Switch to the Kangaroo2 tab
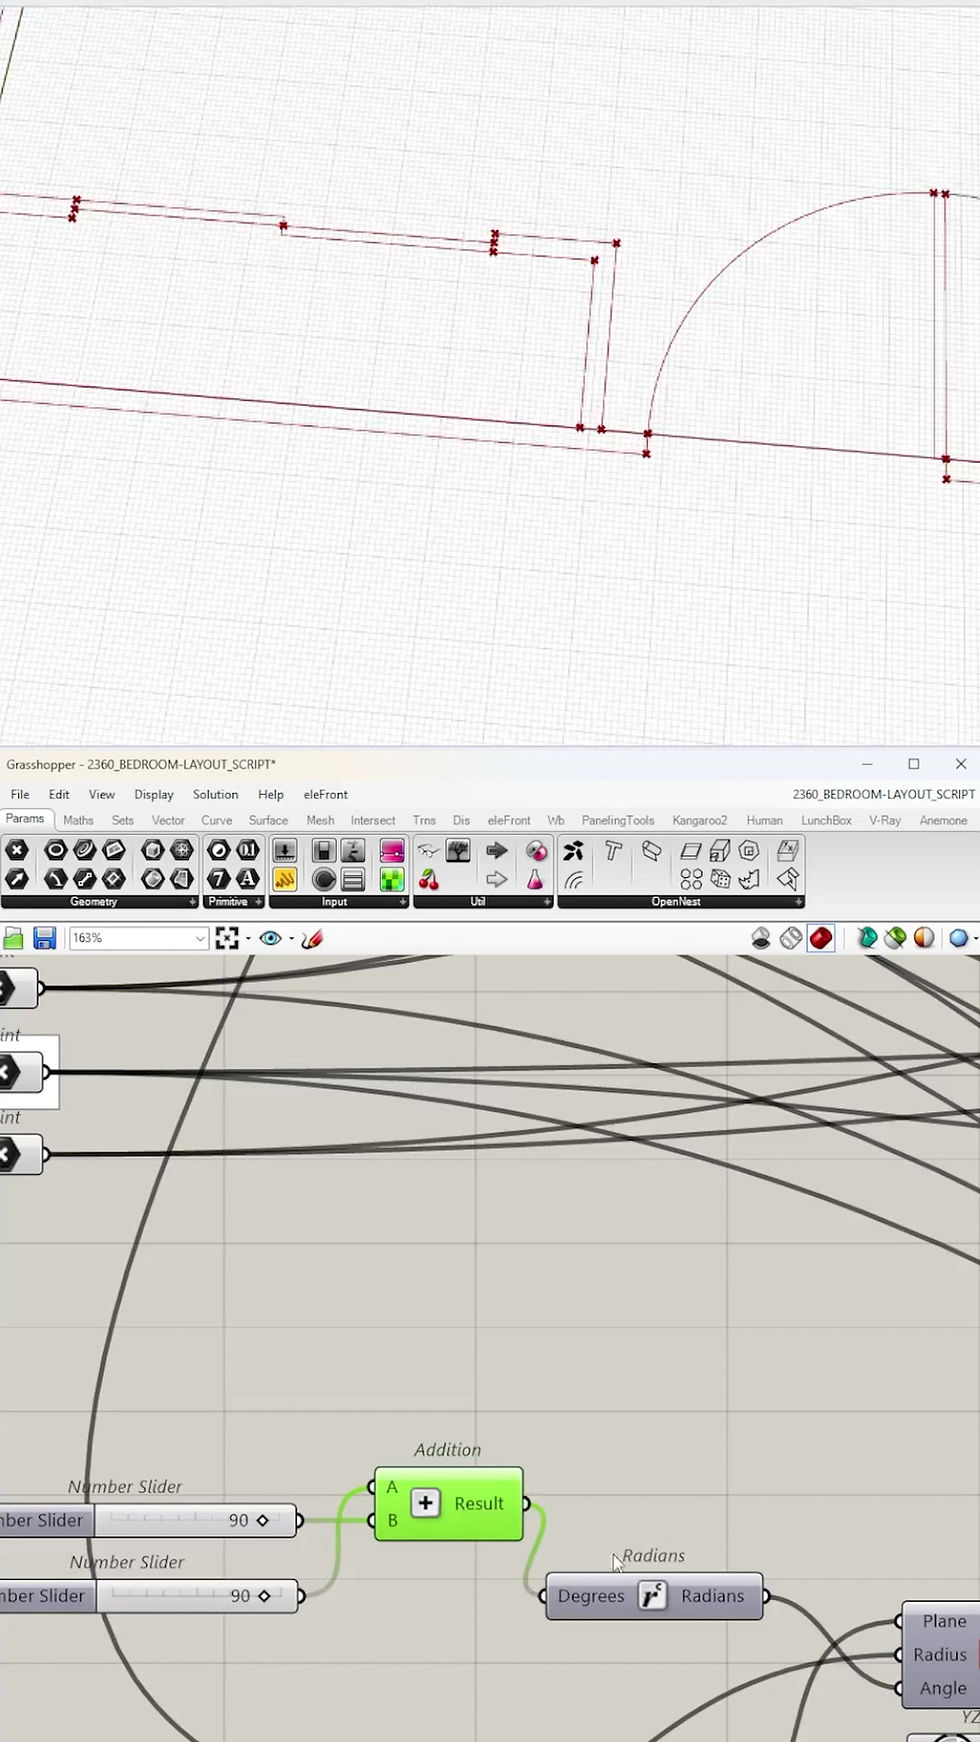The width and height of the screenshot is (980, 1742). [699, 820]
